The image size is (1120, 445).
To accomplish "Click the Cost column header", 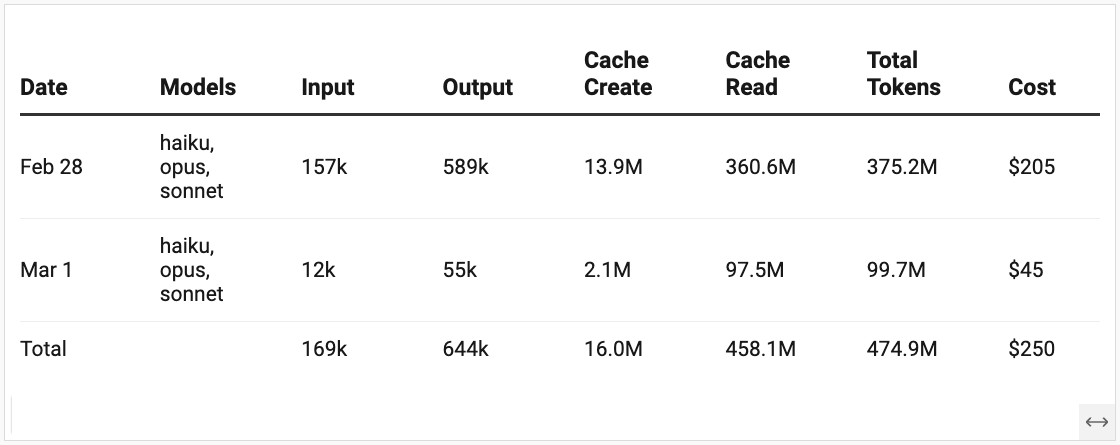I will coord(1032,87).
